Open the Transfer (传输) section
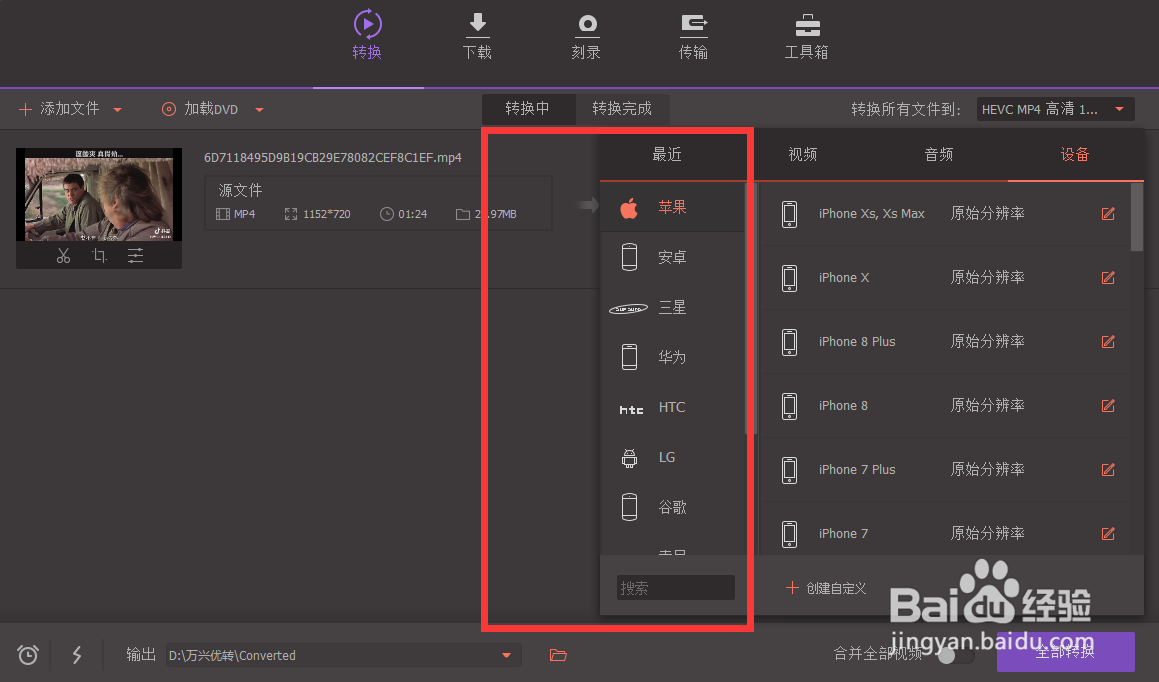This screenshot has height=682, width=1159. pyautogui.click(x=693, y=35)
